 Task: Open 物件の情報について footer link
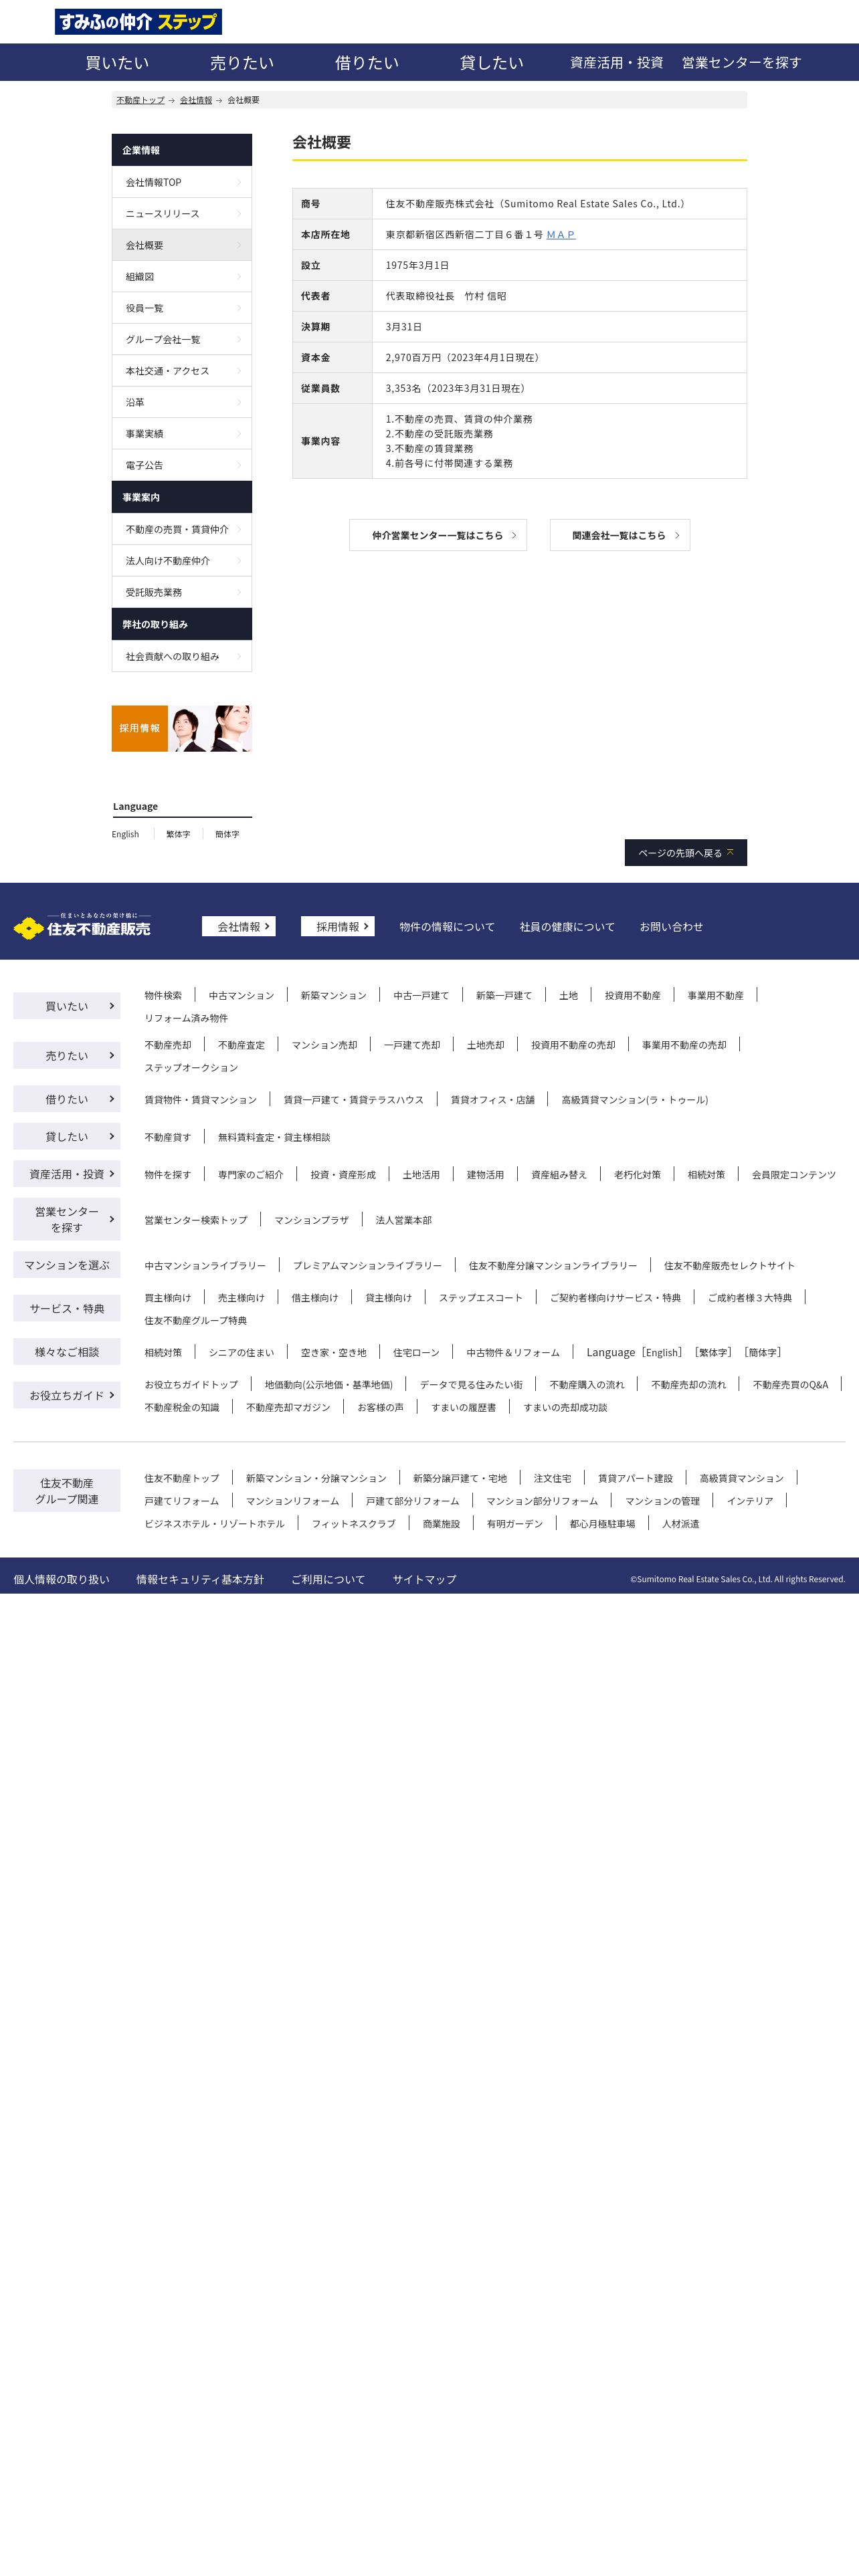coord(447,927)
